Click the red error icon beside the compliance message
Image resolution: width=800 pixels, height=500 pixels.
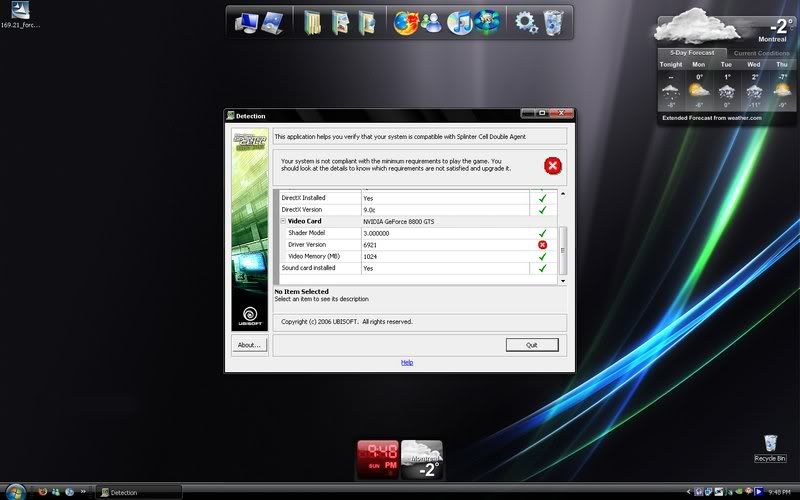[x=553, y=165]
